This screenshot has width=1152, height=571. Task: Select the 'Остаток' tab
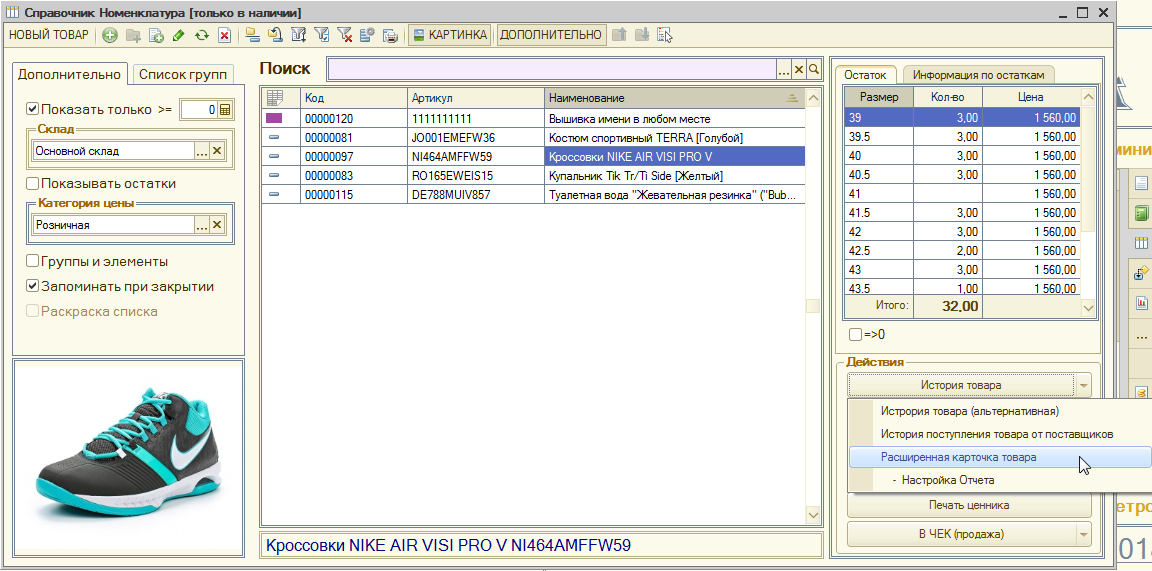tap(865, 74)
